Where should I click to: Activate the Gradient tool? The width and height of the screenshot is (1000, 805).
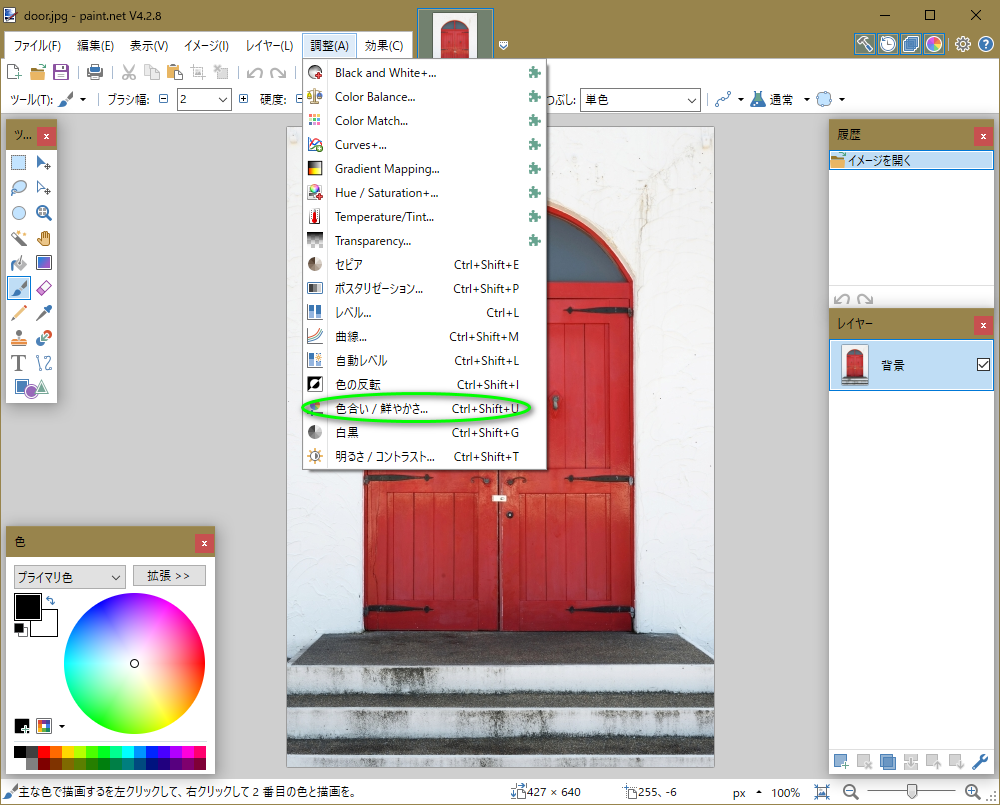click(44, 263)
